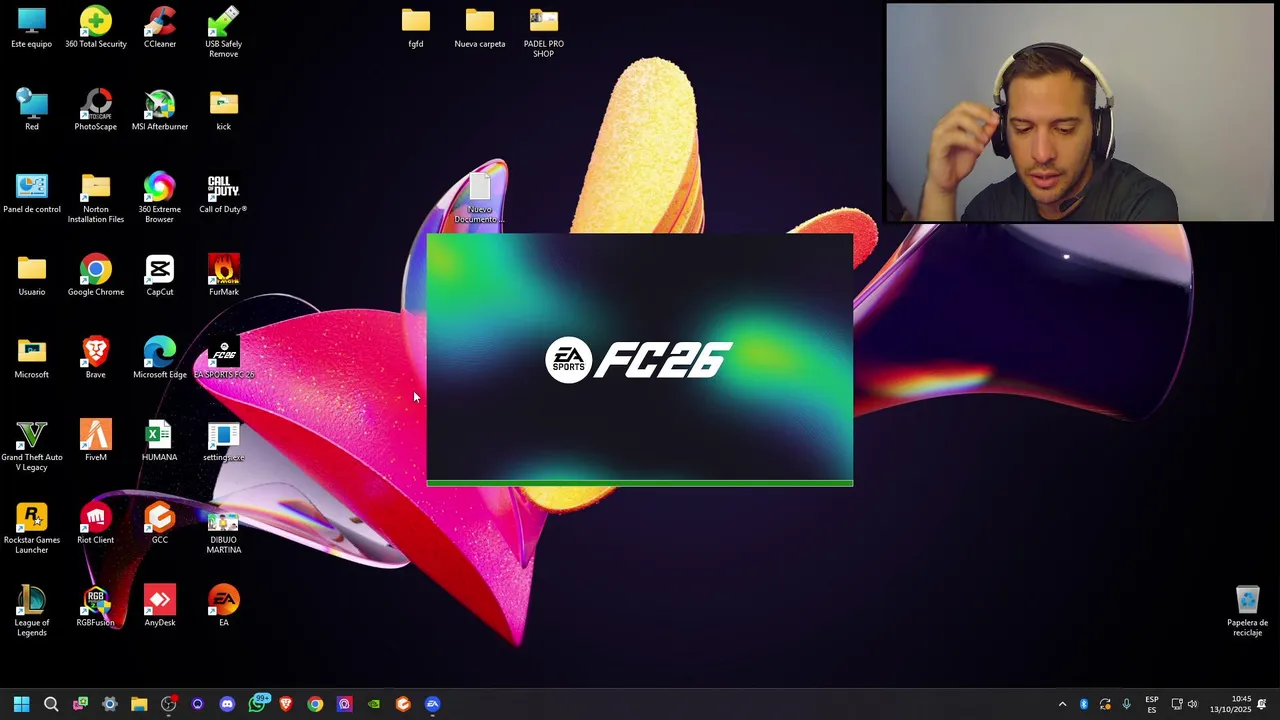The height and width of the screenshot is (720, 1280).
Task: Select the Usuario folder icon
Action: click(32, 276)
